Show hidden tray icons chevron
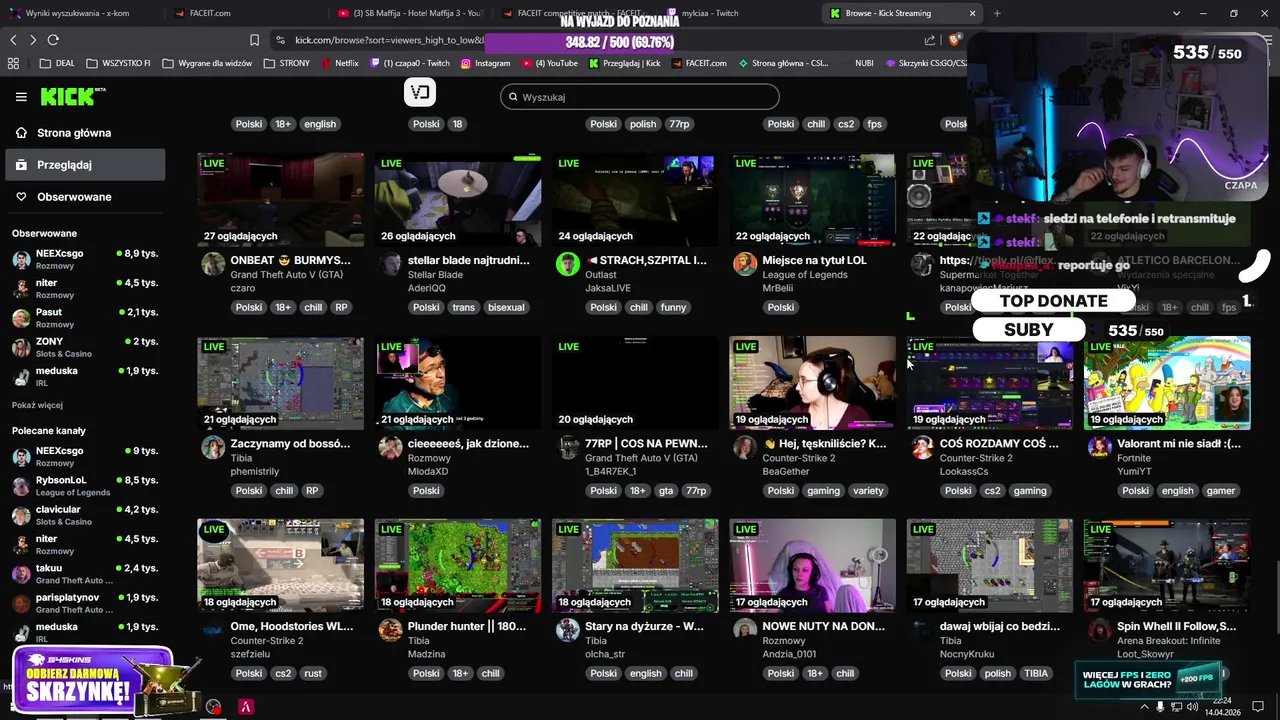 [x=1144, y=707]
